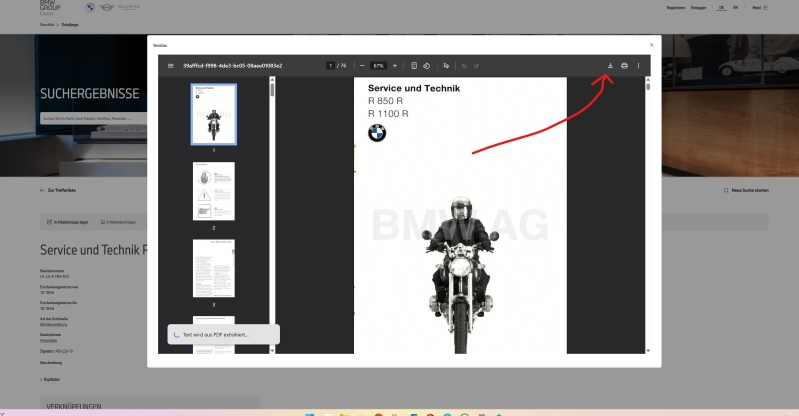Click Neue Suche starten
Viewport: 799px width, 416px height.
746,190
